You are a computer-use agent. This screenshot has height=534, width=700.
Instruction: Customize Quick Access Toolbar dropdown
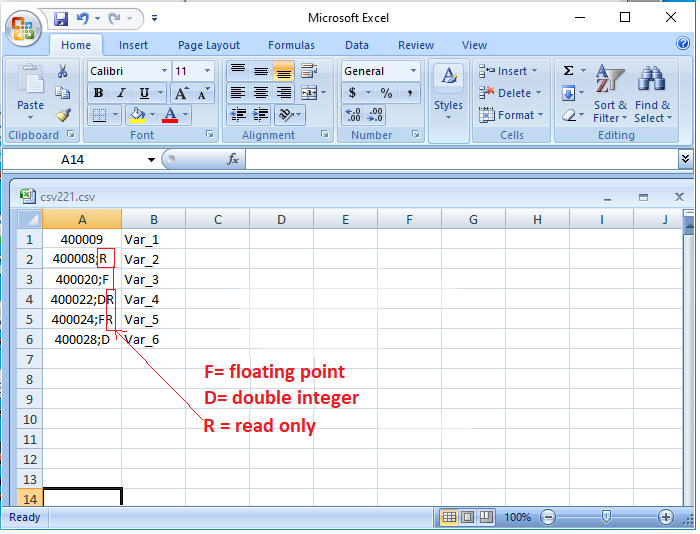pos(154,19)
